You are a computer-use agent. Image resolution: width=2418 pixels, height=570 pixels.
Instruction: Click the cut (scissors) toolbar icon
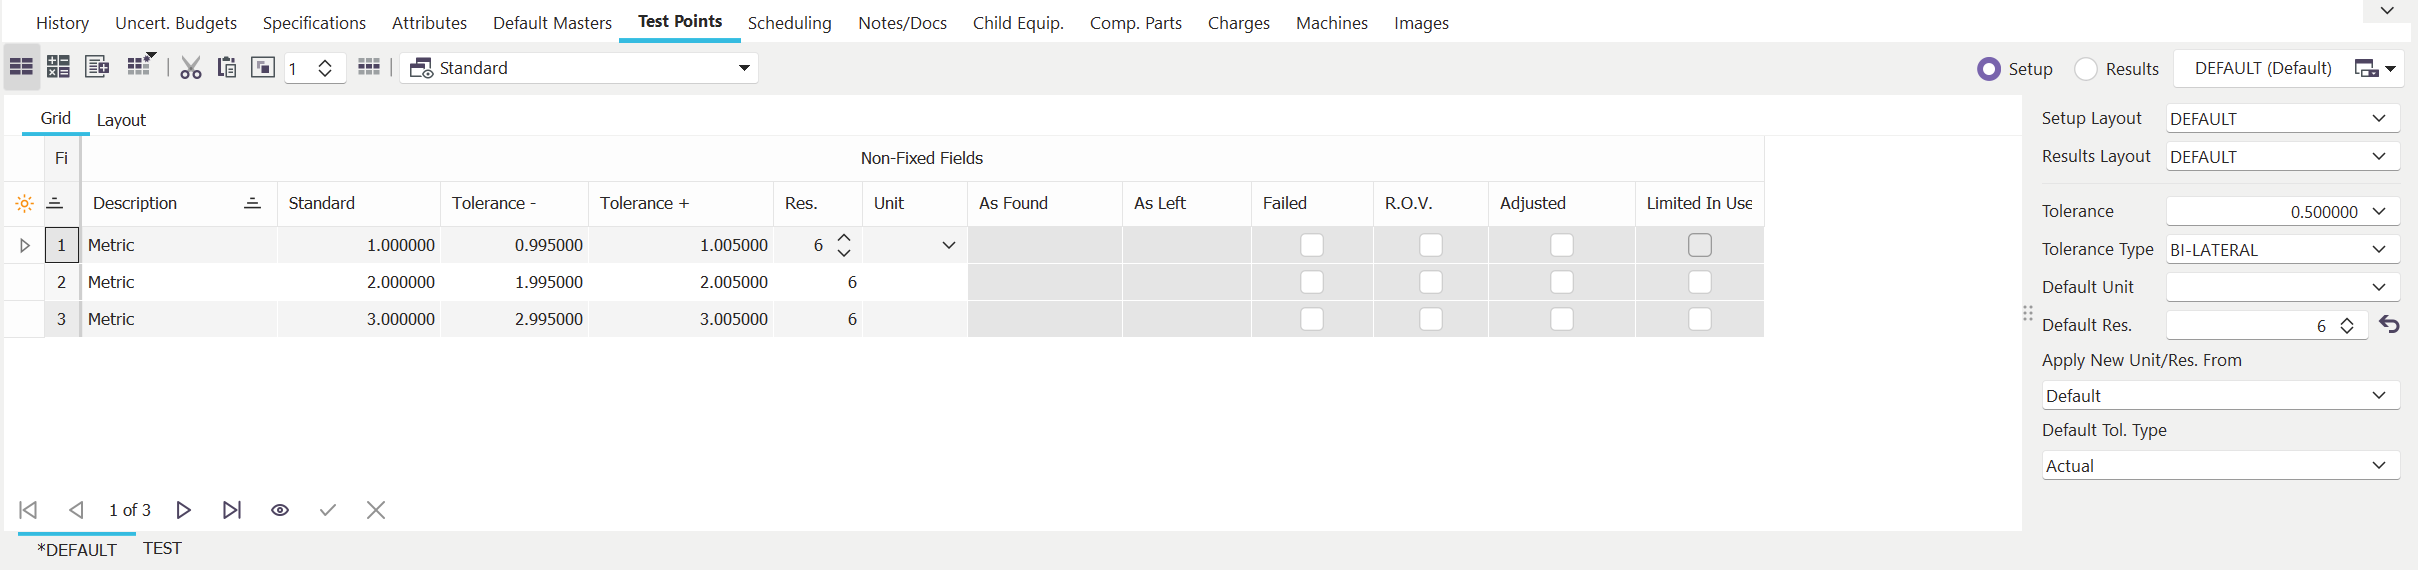tap(191, 68)
